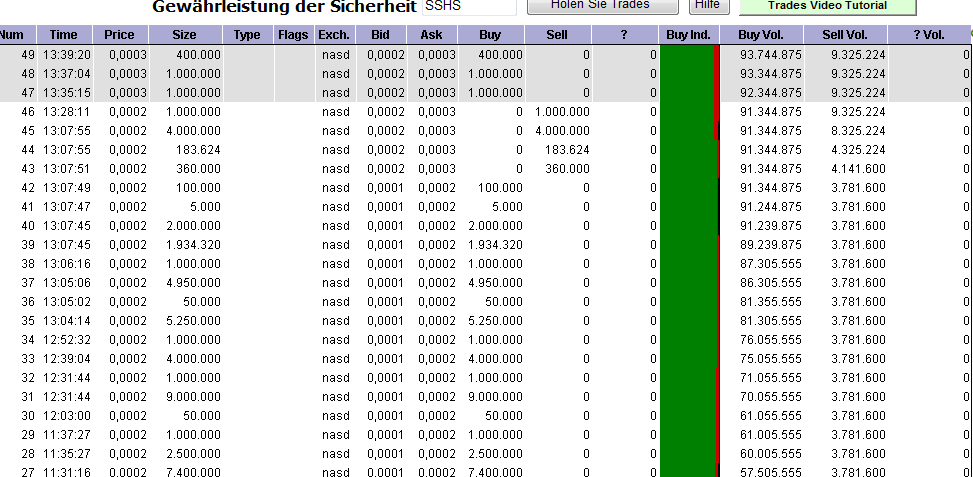Sort by the Exch. column header

point(334,35)
